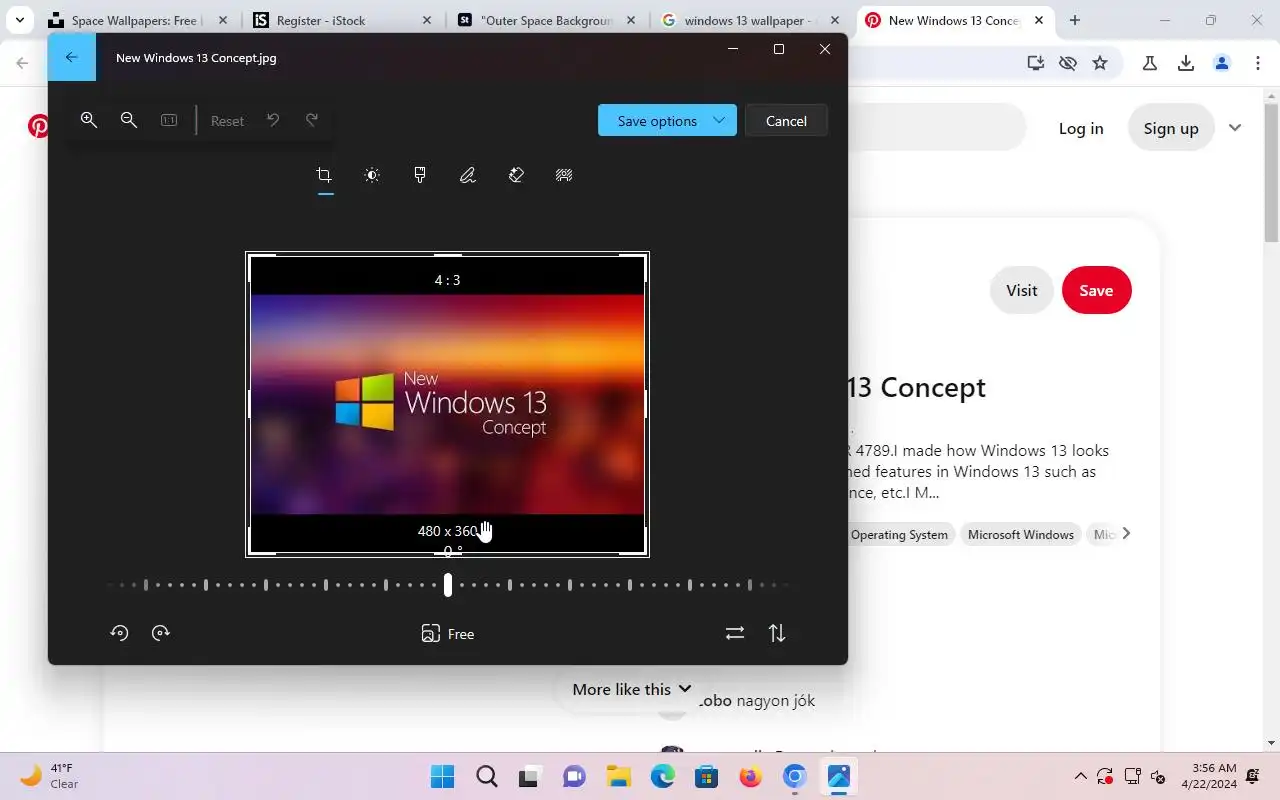Go back with the blue arrow button

coord(72,57)
